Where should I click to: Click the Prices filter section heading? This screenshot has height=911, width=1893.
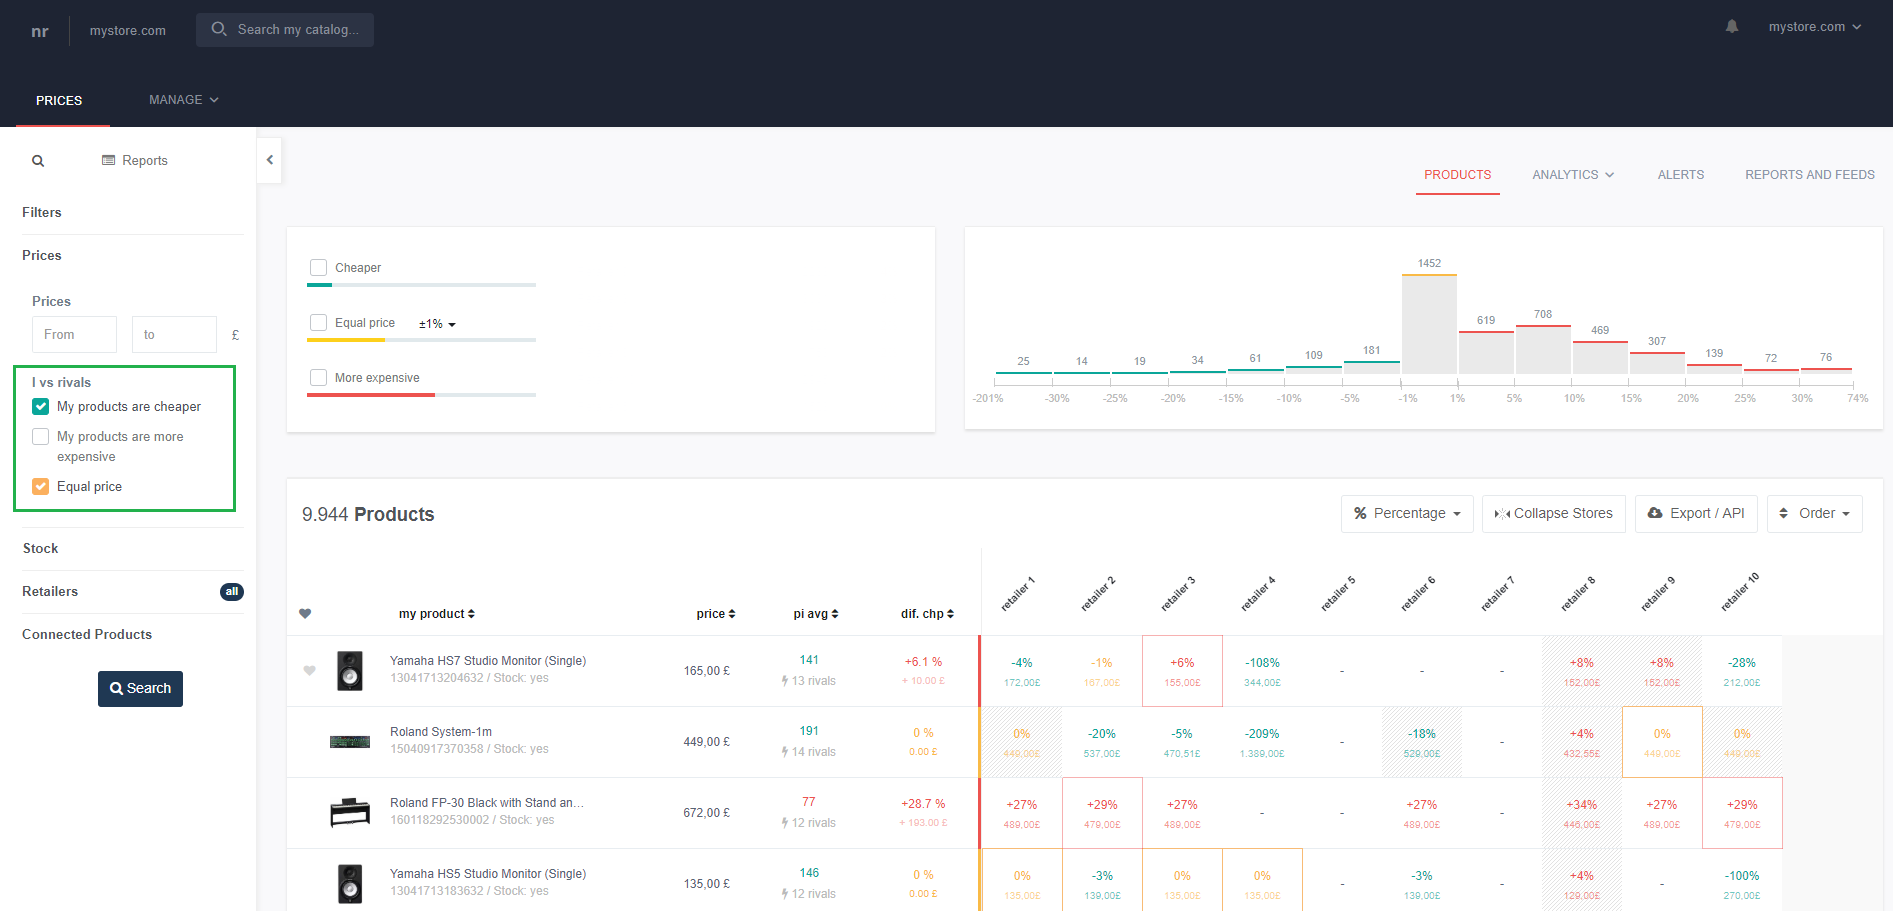42,255
